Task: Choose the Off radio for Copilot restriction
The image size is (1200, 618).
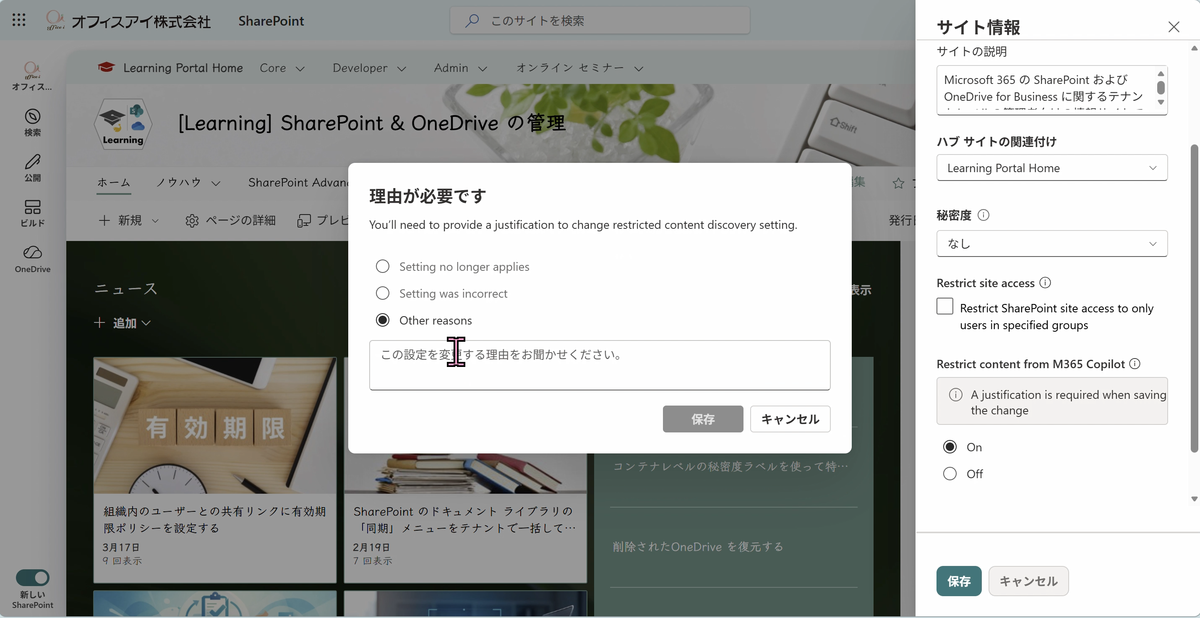Action: coord(949,474)
